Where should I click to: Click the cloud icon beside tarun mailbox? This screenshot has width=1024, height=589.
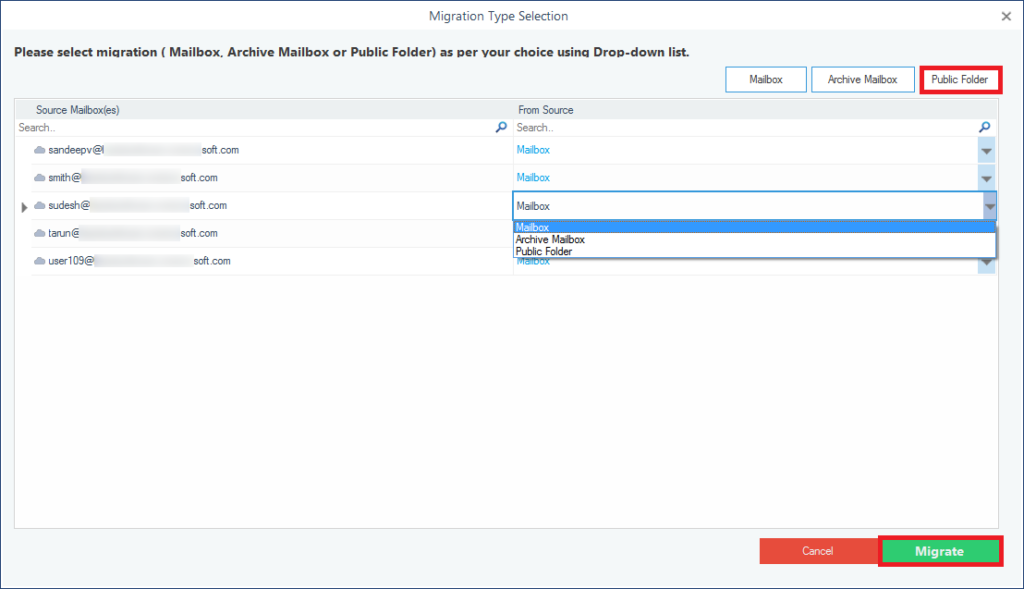(39, 233)
